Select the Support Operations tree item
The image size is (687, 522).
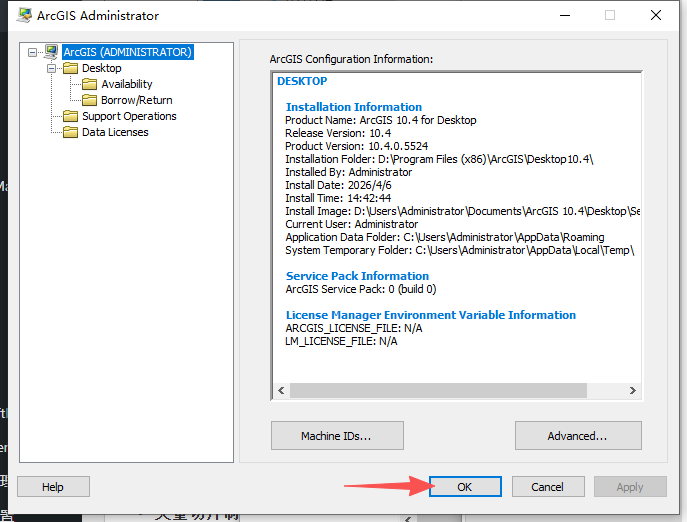click(x=129, y=116)
